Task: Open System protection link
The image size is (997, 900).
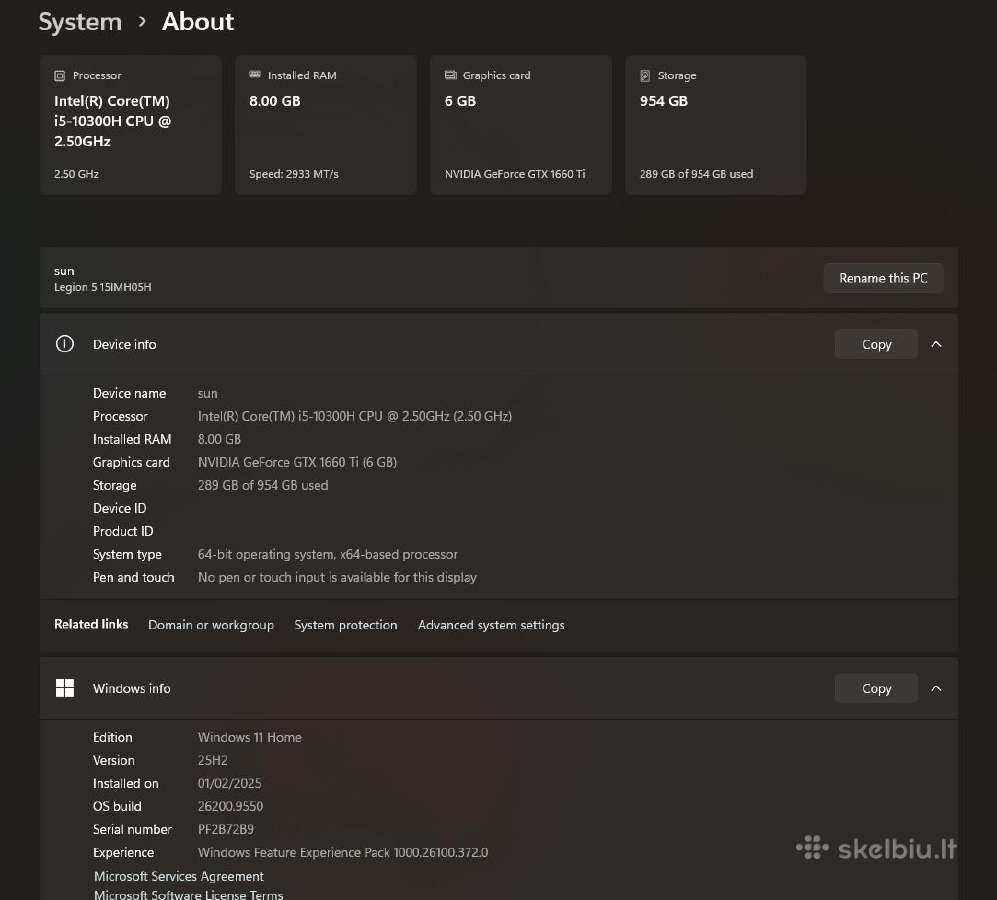Action: click(x=345, y=625)
